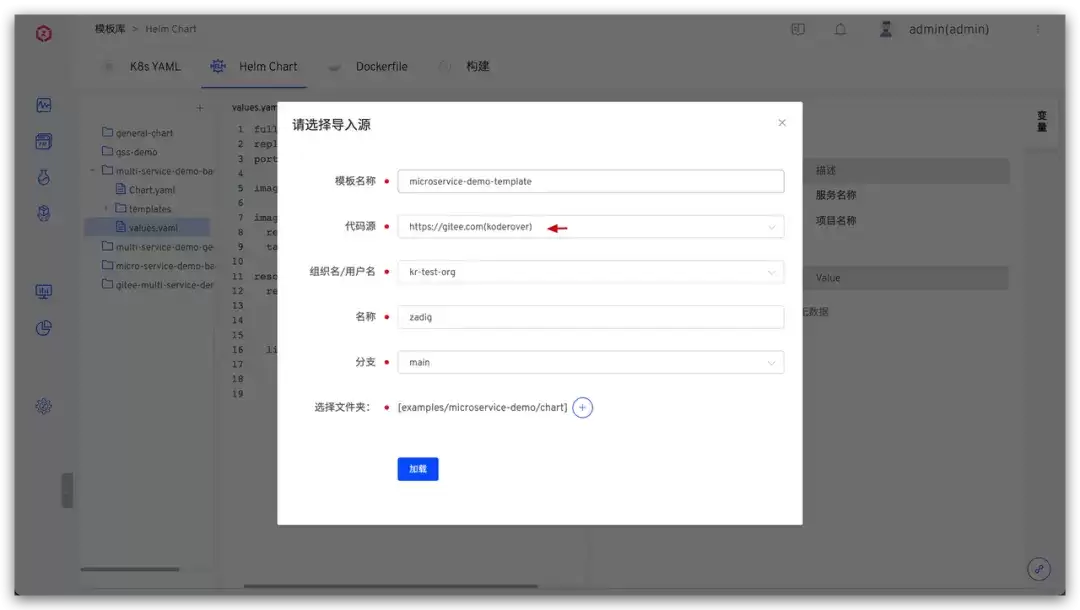This screenshot has height=610, width=1080.
Task: Click the 模板库 breadcrumb link
Action: pos(110,29)
